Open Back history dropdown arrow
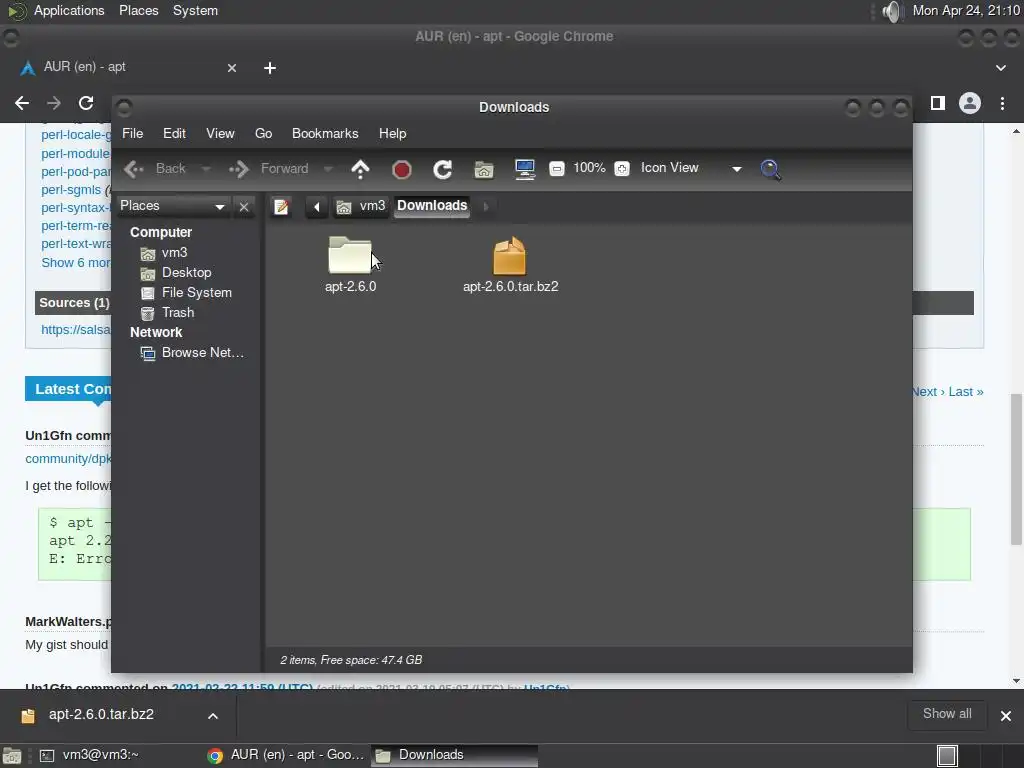1024x768 pixels. pyautogui.click(x=206, y=169)
